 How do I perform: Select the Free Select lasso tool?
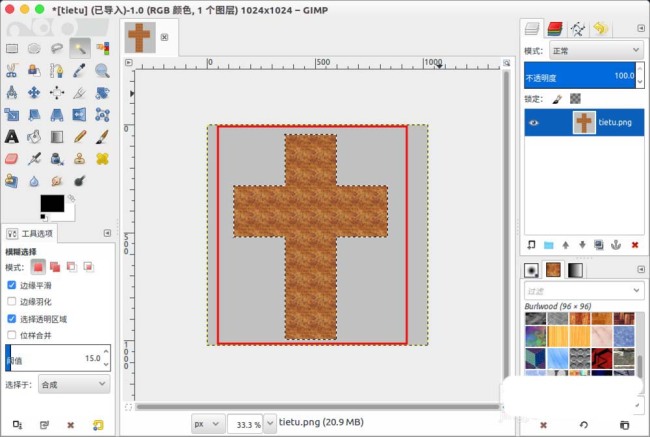coord(57,49)
